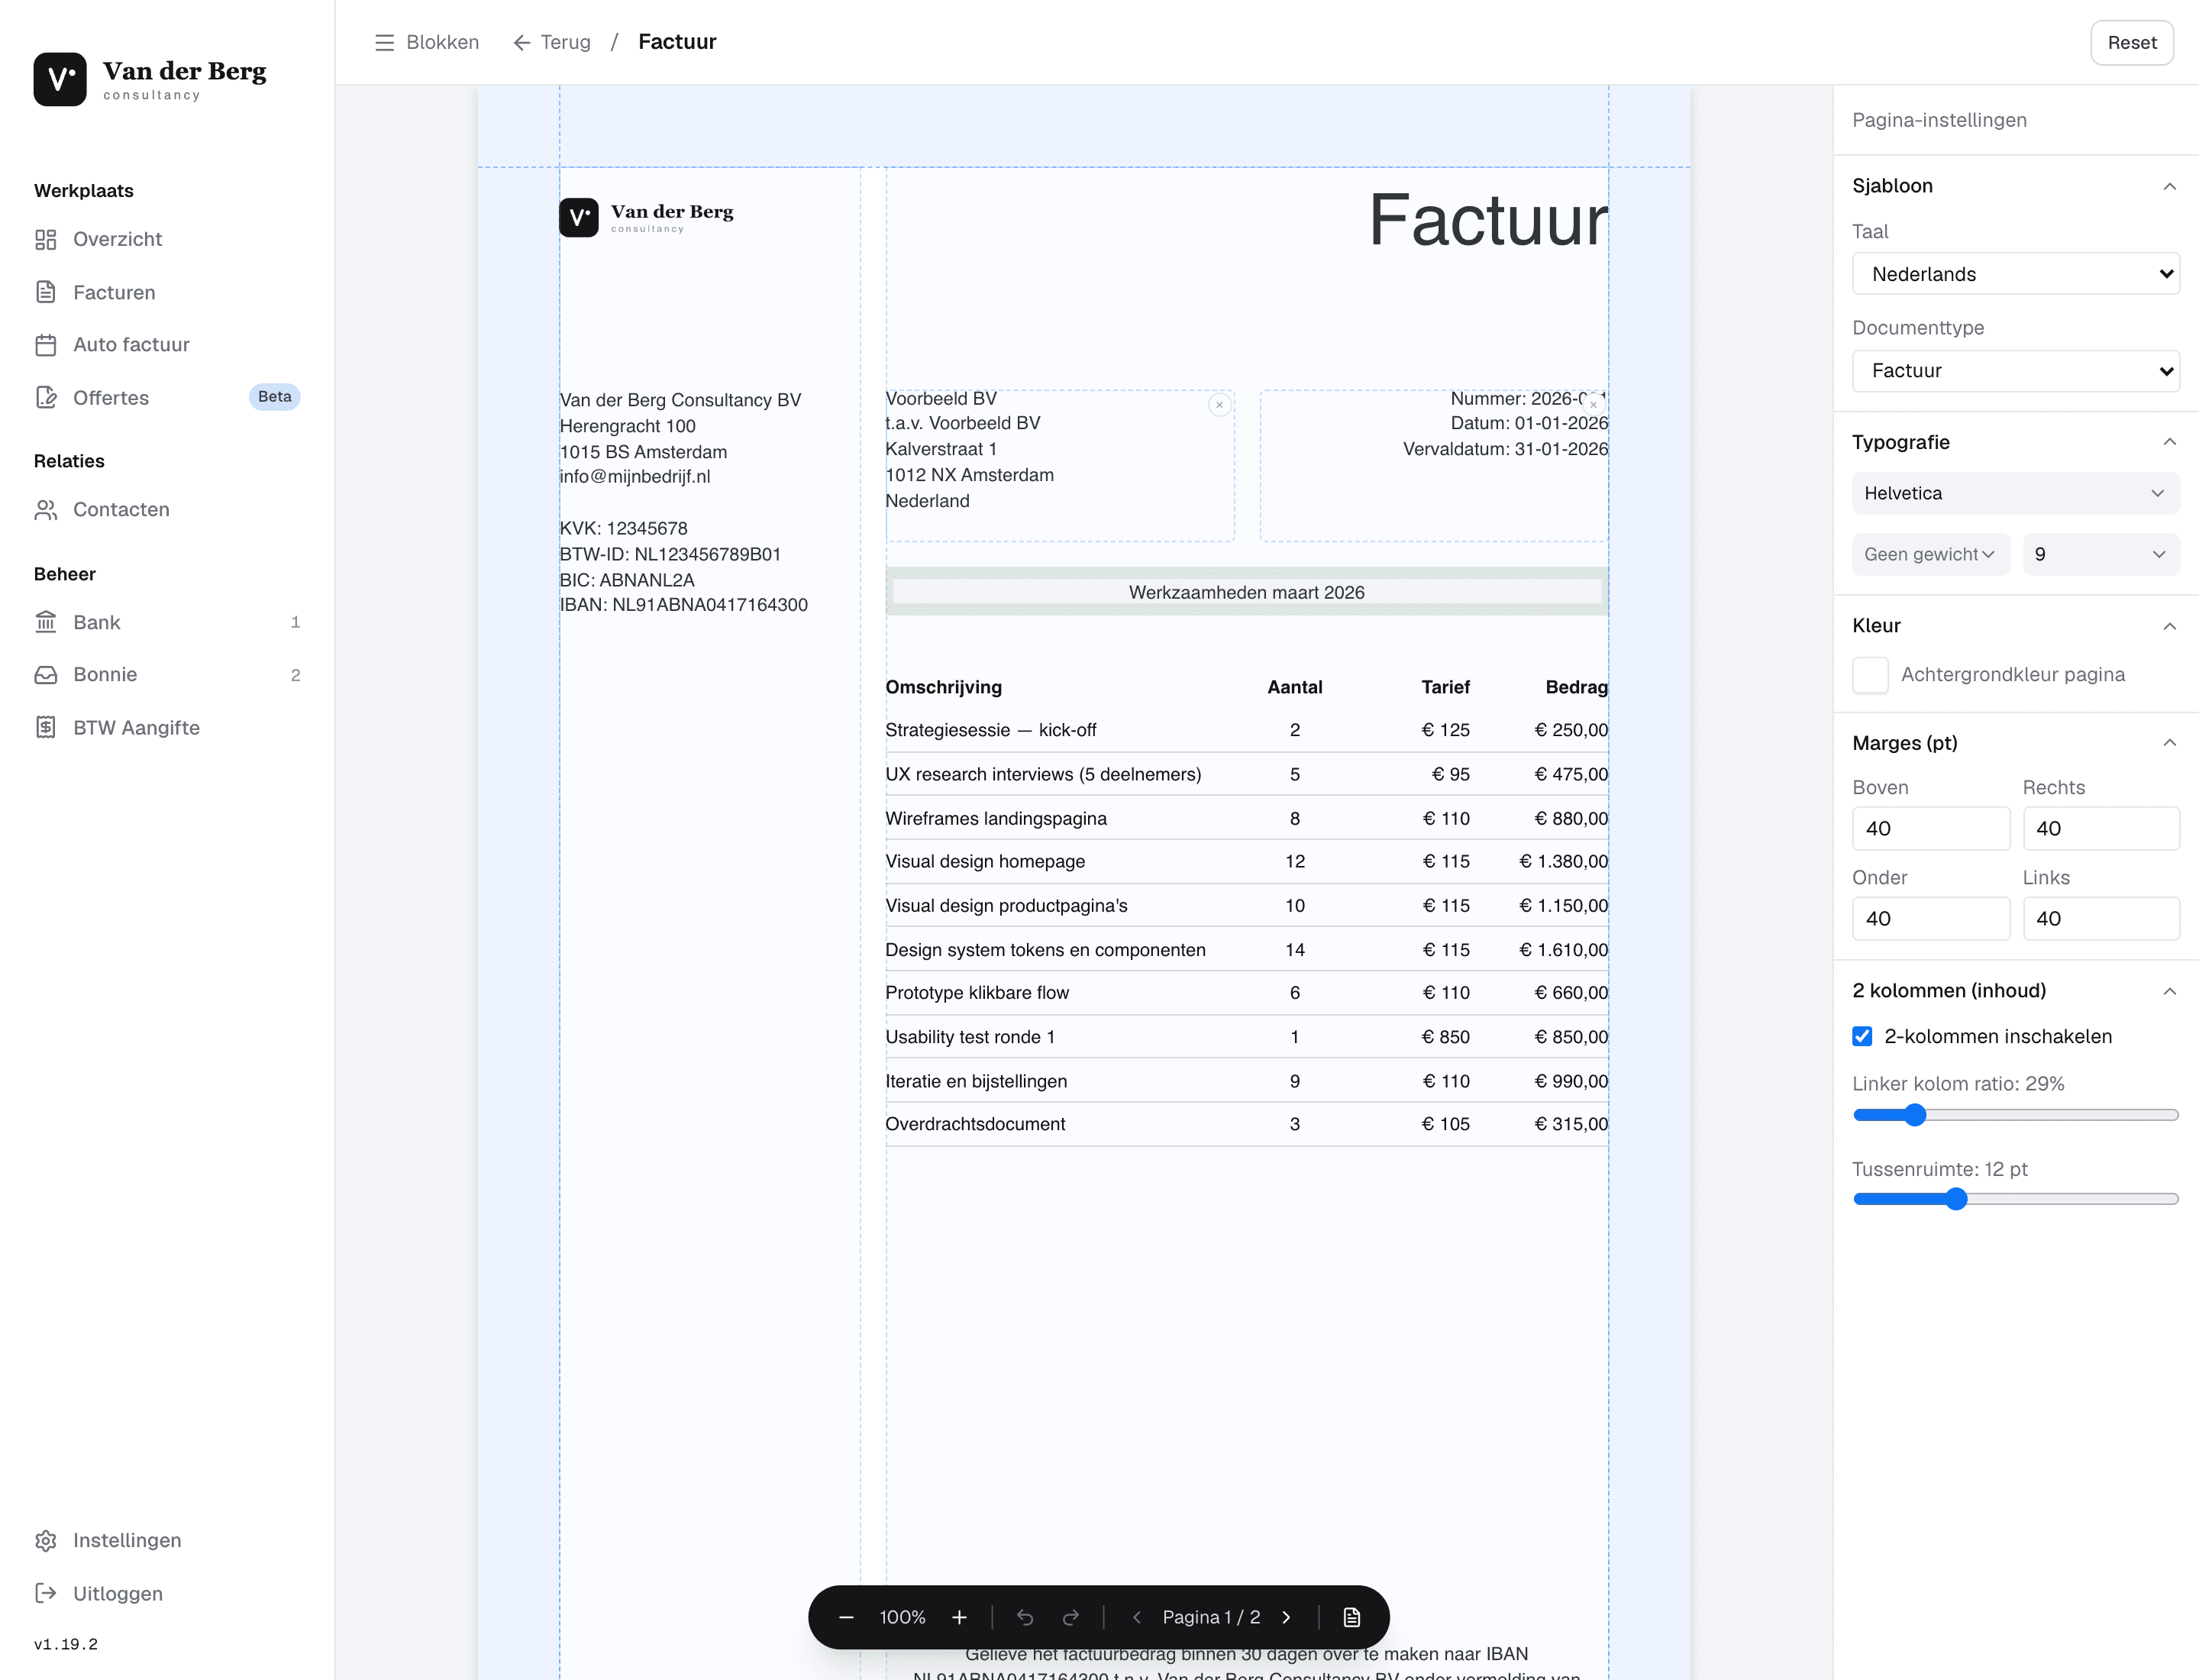Image resolution: width=2199 pixels, height=1680 pixels.
Task: Click the Overdrachtsdocument table row
Action: (x=1247, y=1125)
